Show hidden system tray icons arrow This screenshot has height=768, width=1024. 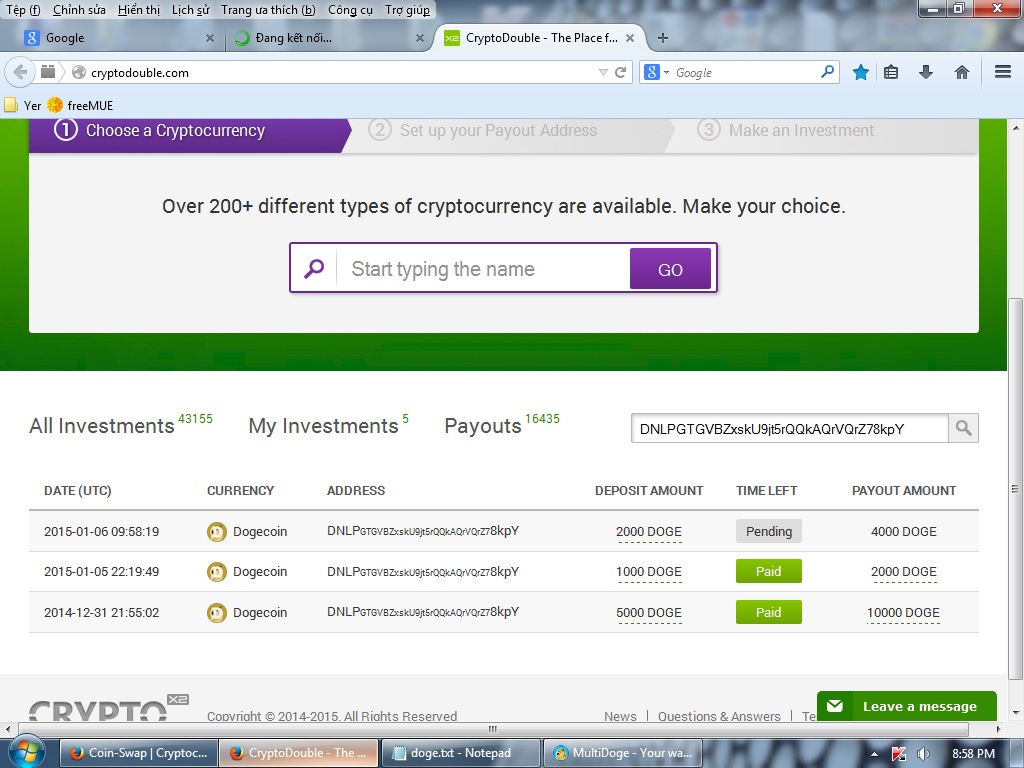coord(874,754)
